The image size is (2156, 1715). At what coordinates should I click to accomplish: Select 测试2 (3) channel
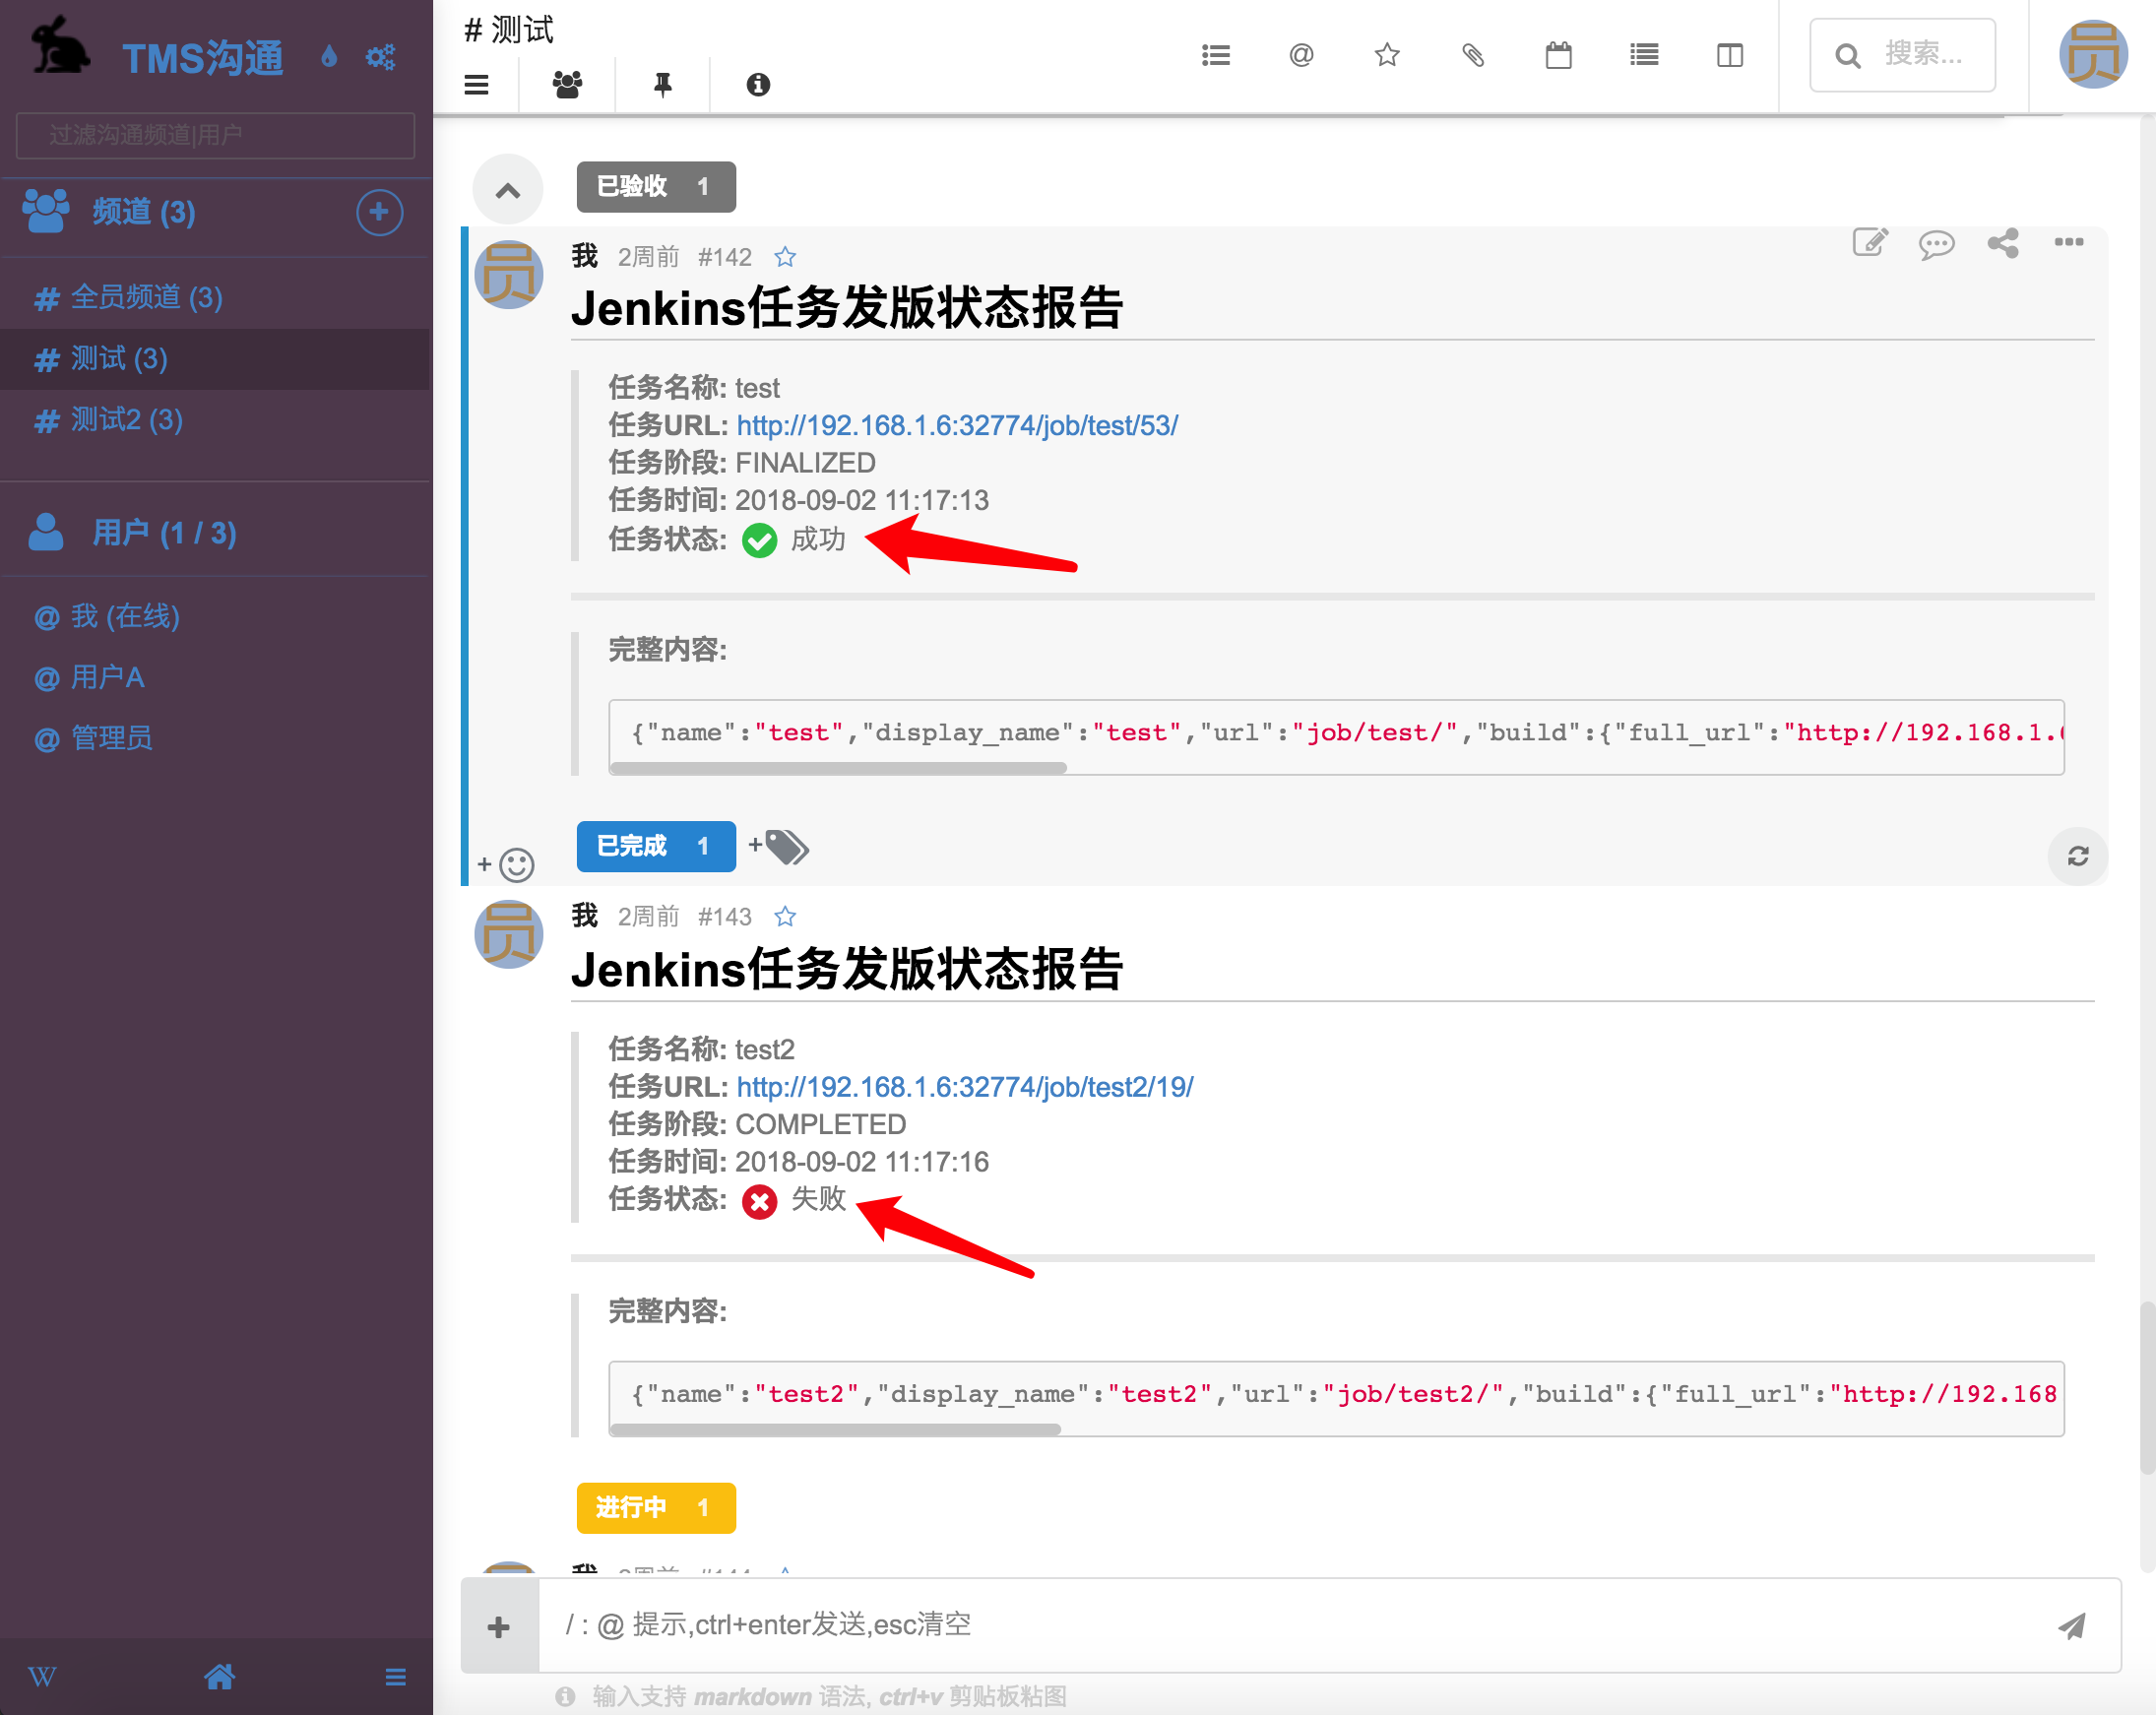(x=215, y=420)
